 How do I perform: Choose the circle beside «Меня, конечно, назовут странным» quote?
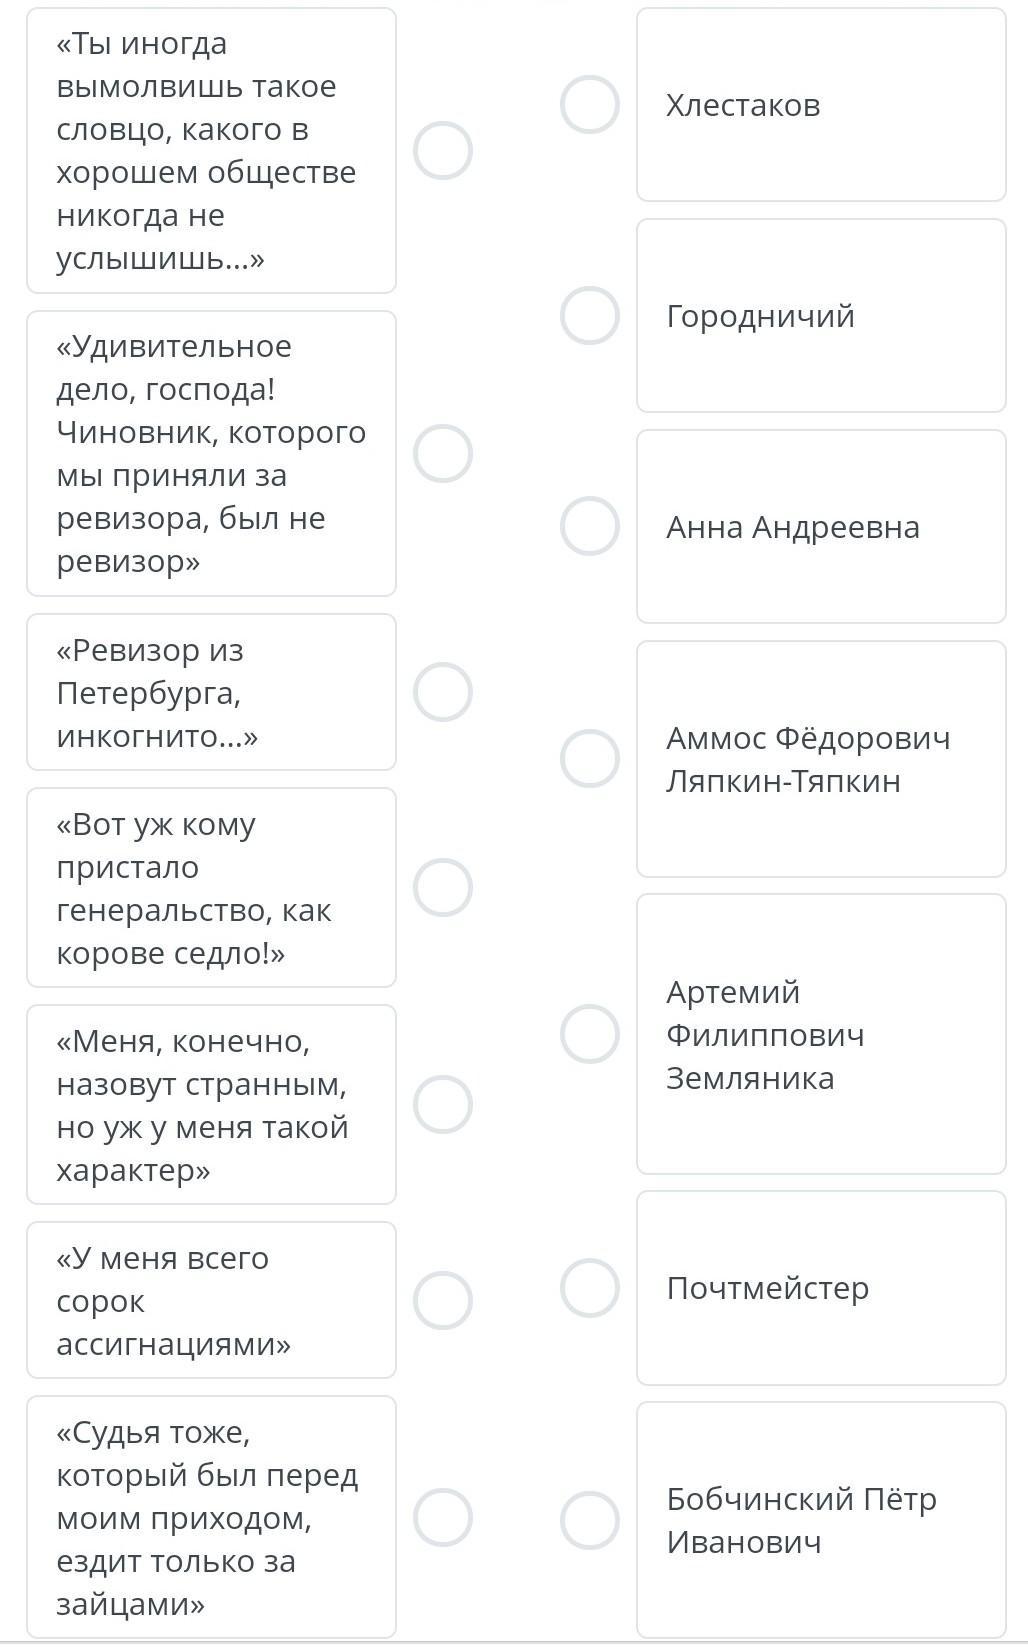tap(443, 1104)
